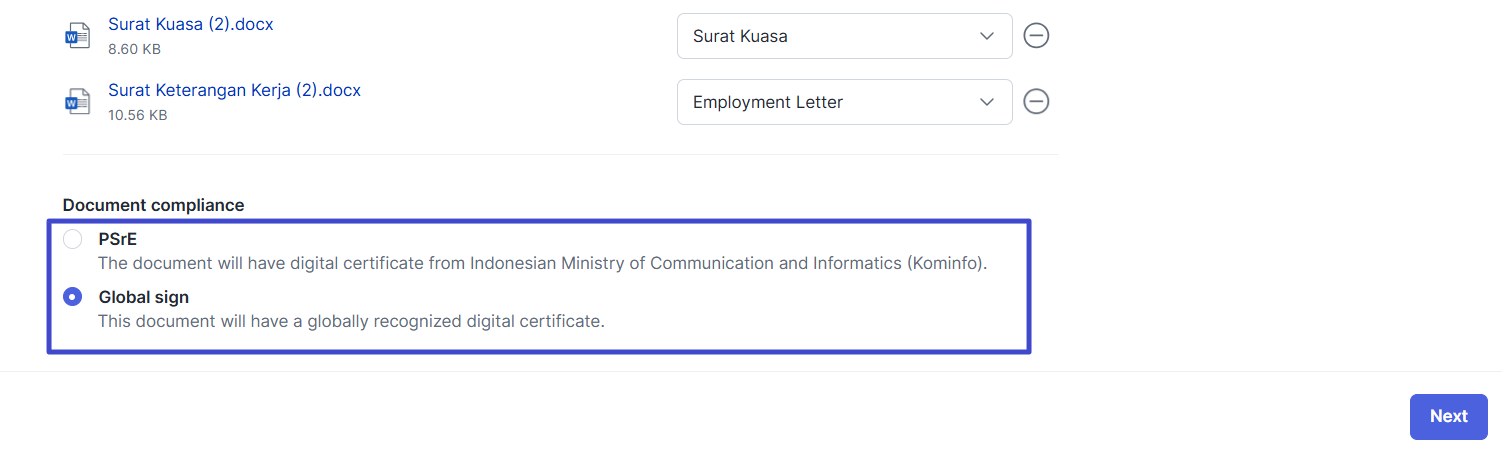Remove the Employment Letter document with minus icon
The height and width of the screenshot is (451, 1502).
tap(1036, 102)
